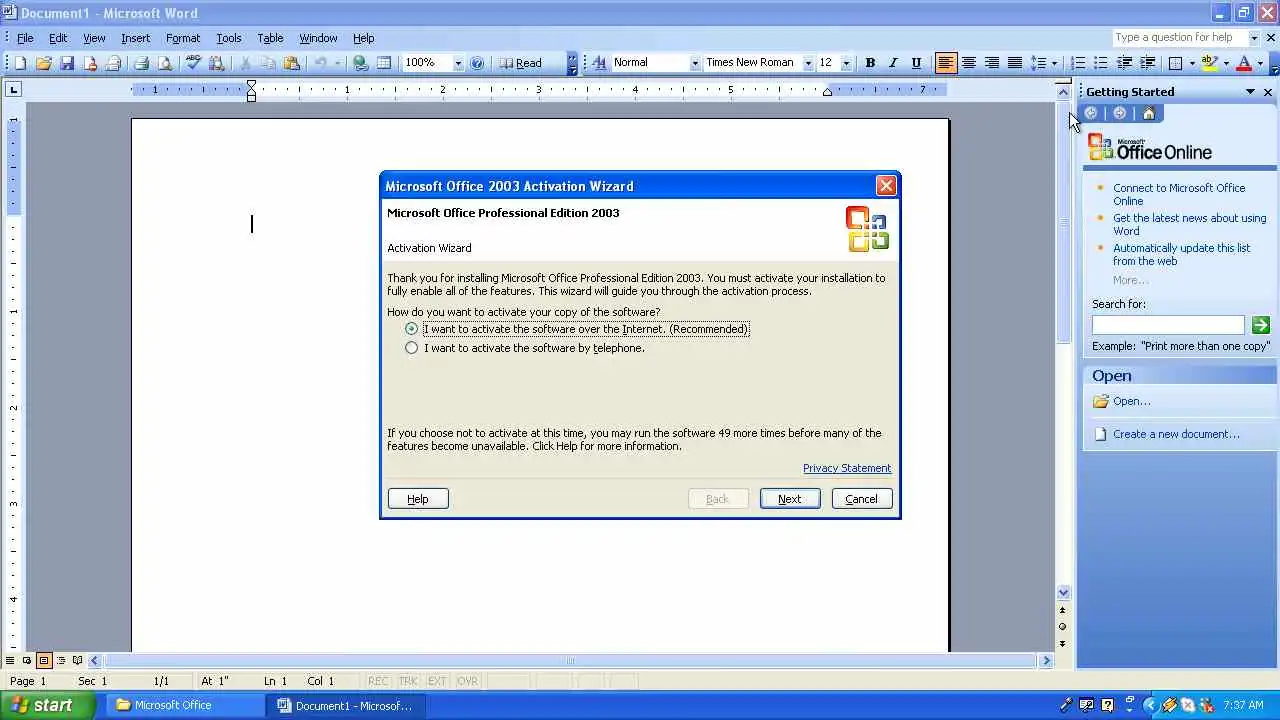Click the Cut scissors icon
Image resolution: width=1280 pixels, height=720 pixels.
point(245,63)
